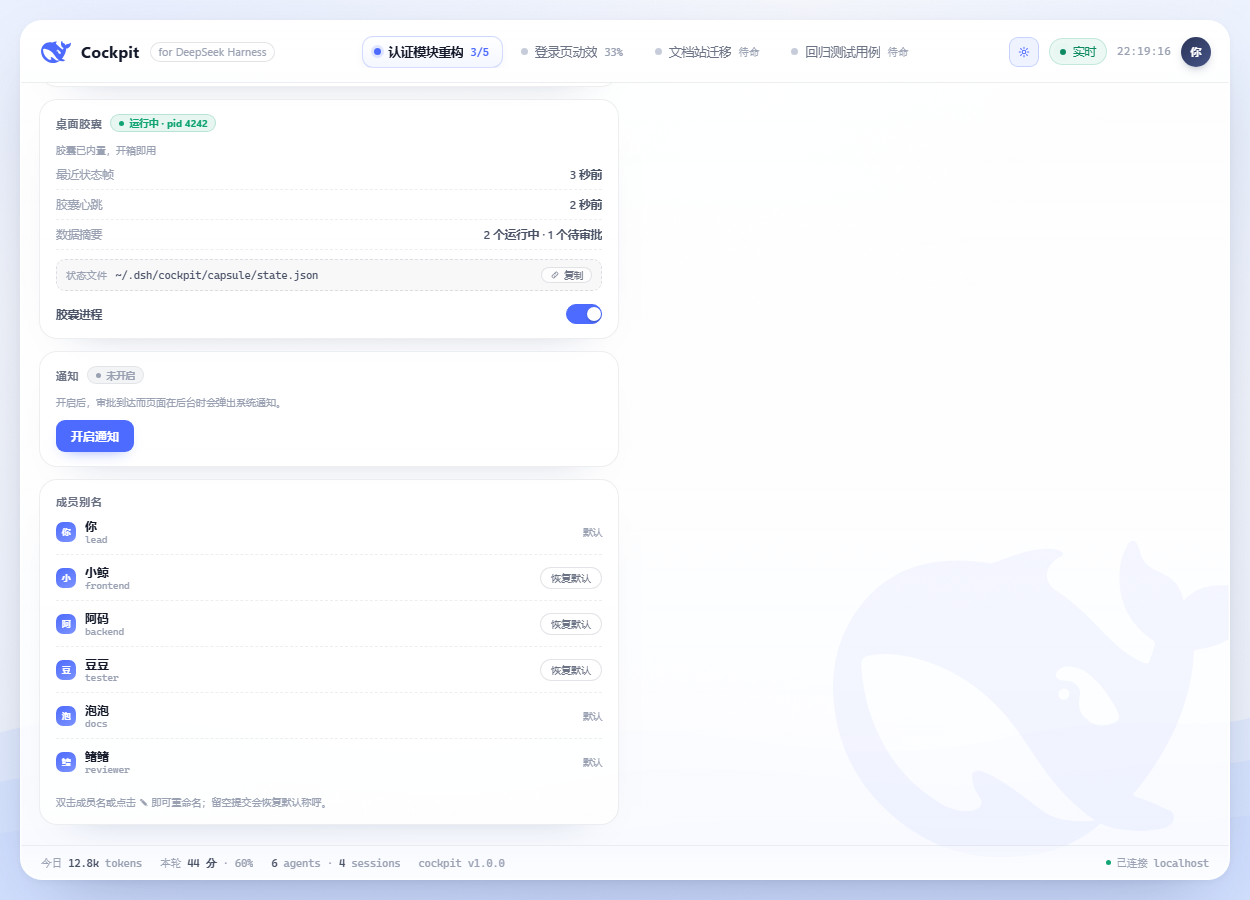1250x900 pixels.
Task: Click the 实时 live status badge
Action: click(1078, 52)
